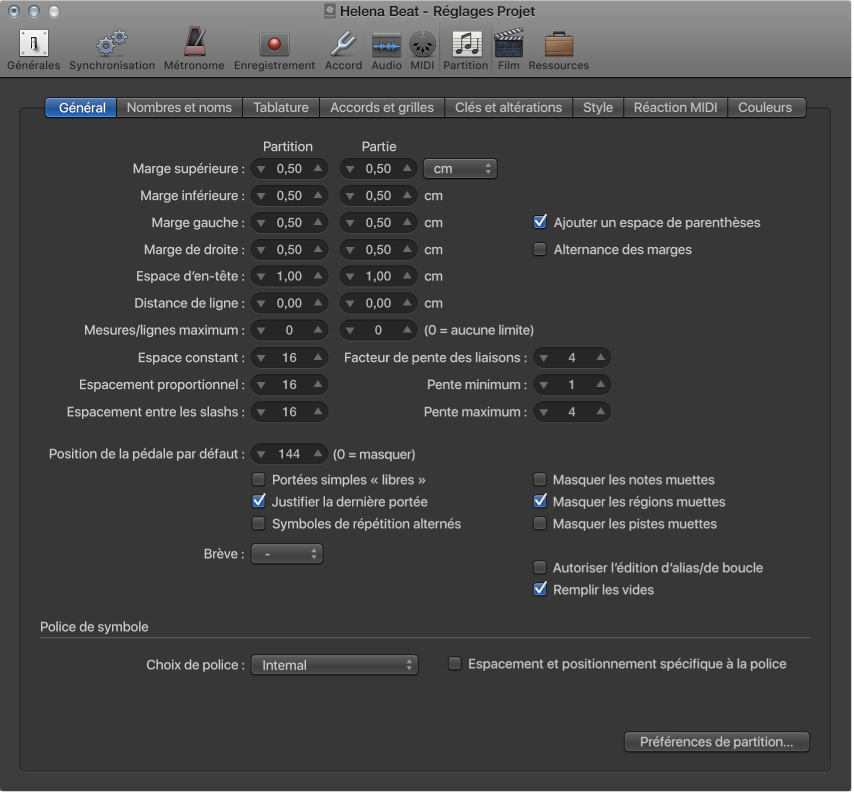Viewport: 854px width, 794px height.
Task: Open Synchronisation settings gears icon
Action: click(x=112, y=50)
